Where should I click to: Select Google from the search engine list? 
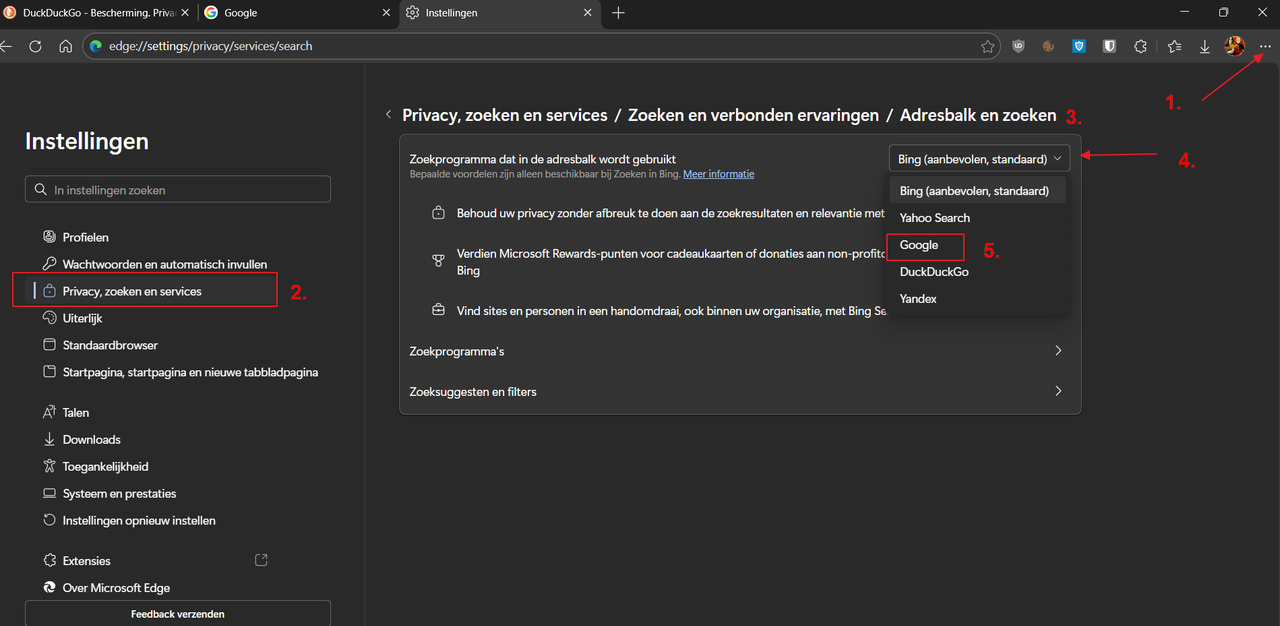[977, 245]
